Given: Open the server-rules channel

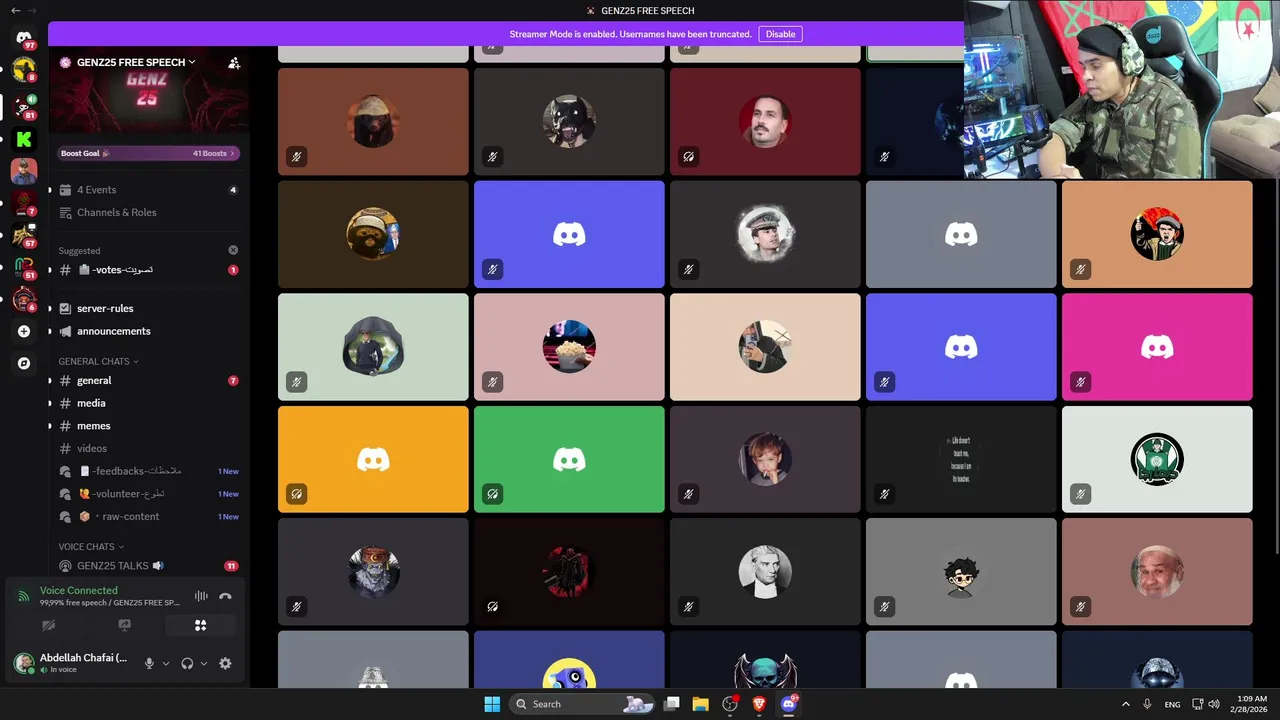Looking at the screenshot, I should click(x=148, y=308).
